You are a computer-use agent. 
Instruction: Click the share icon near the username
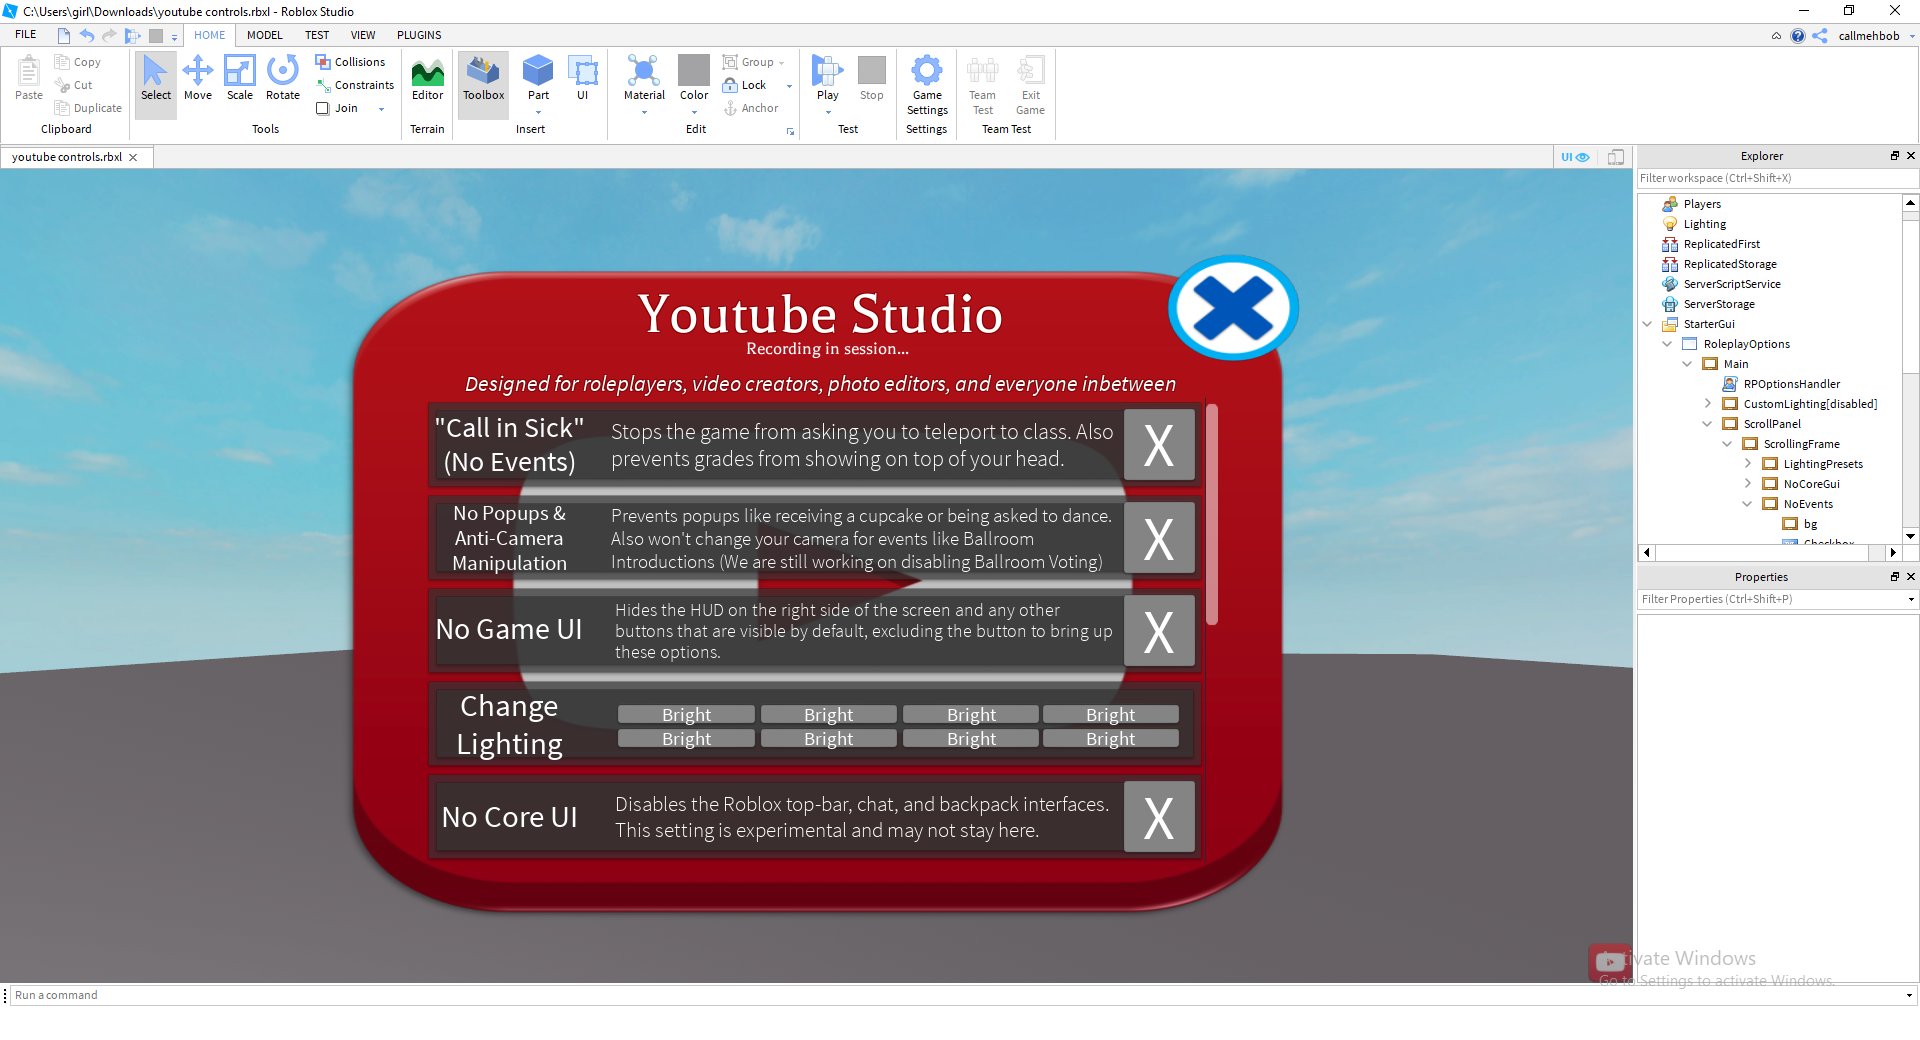pos(1820,36)
